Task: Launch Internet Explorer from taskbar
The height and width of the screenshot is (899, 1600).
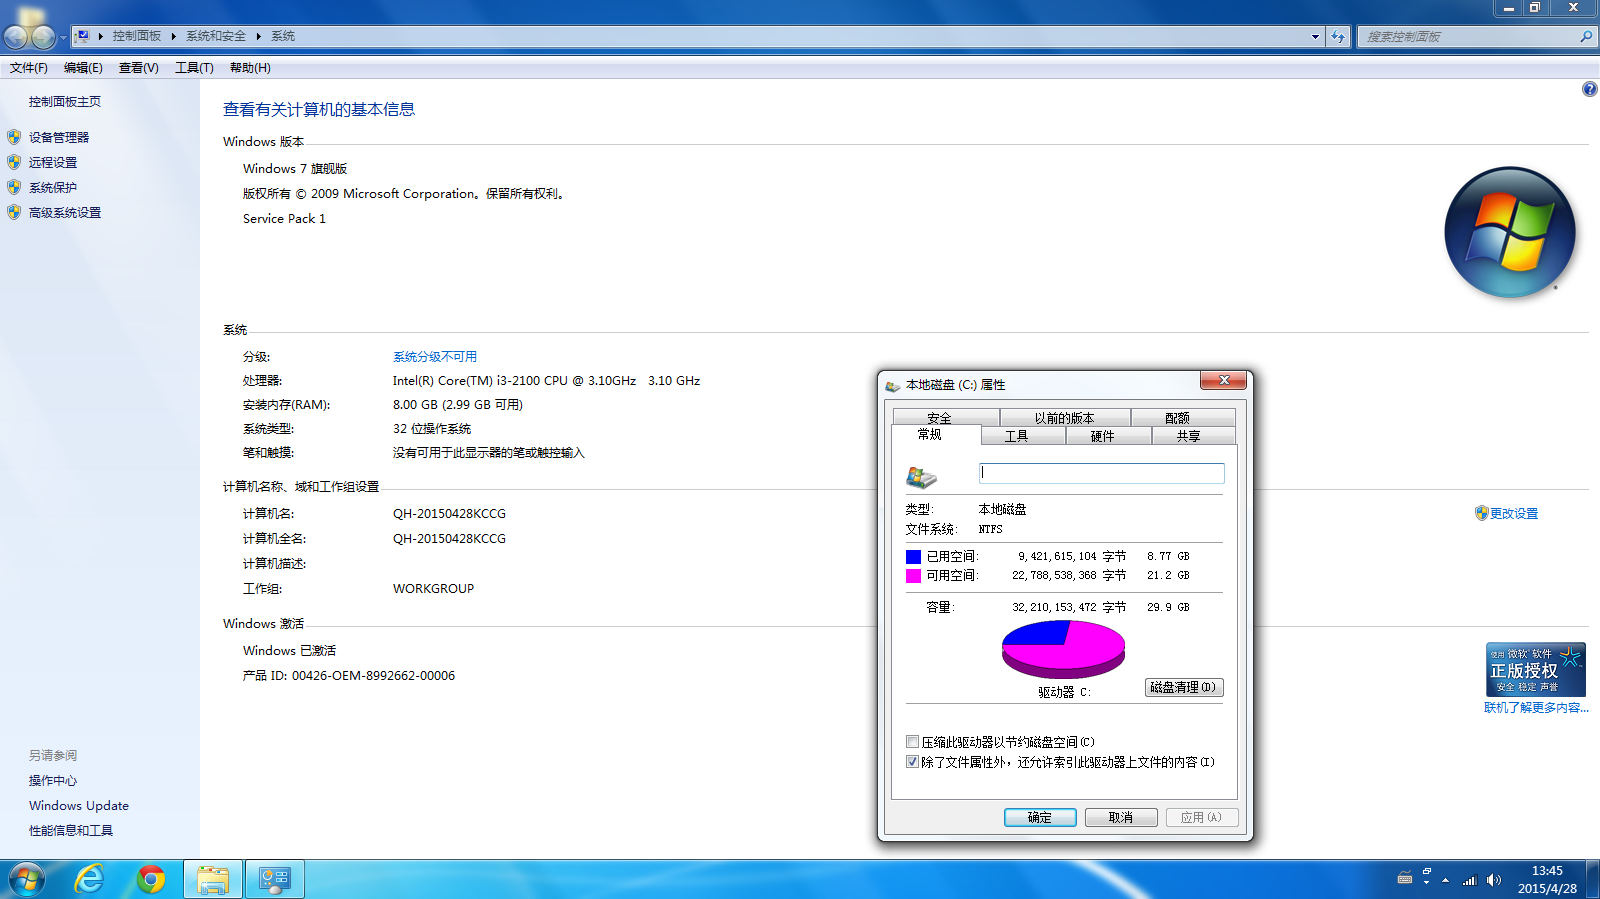Action: (x=90, y=879)
